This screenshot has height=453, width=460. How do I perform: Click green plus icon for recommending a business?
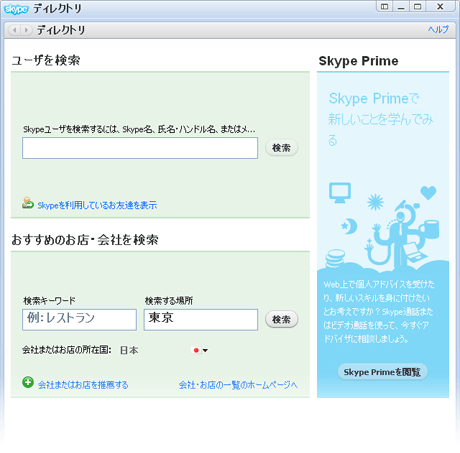pyautogui.click(x=28, y=382)
